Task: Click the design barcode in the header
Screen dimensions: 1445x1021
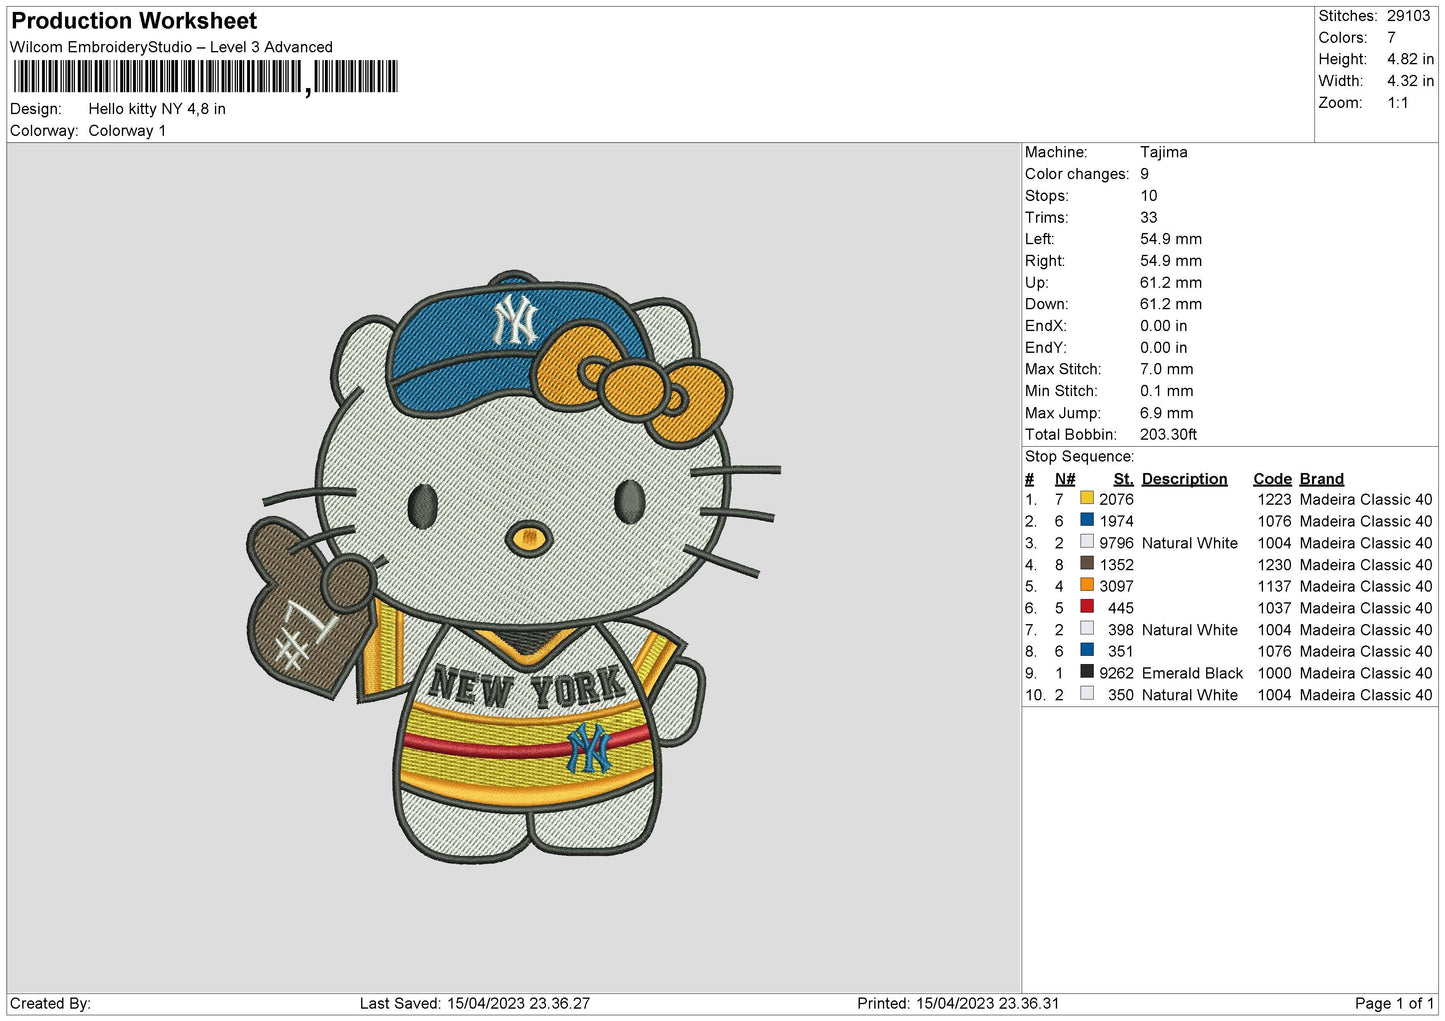Action: pyautogui.click(x=206, y=77)
